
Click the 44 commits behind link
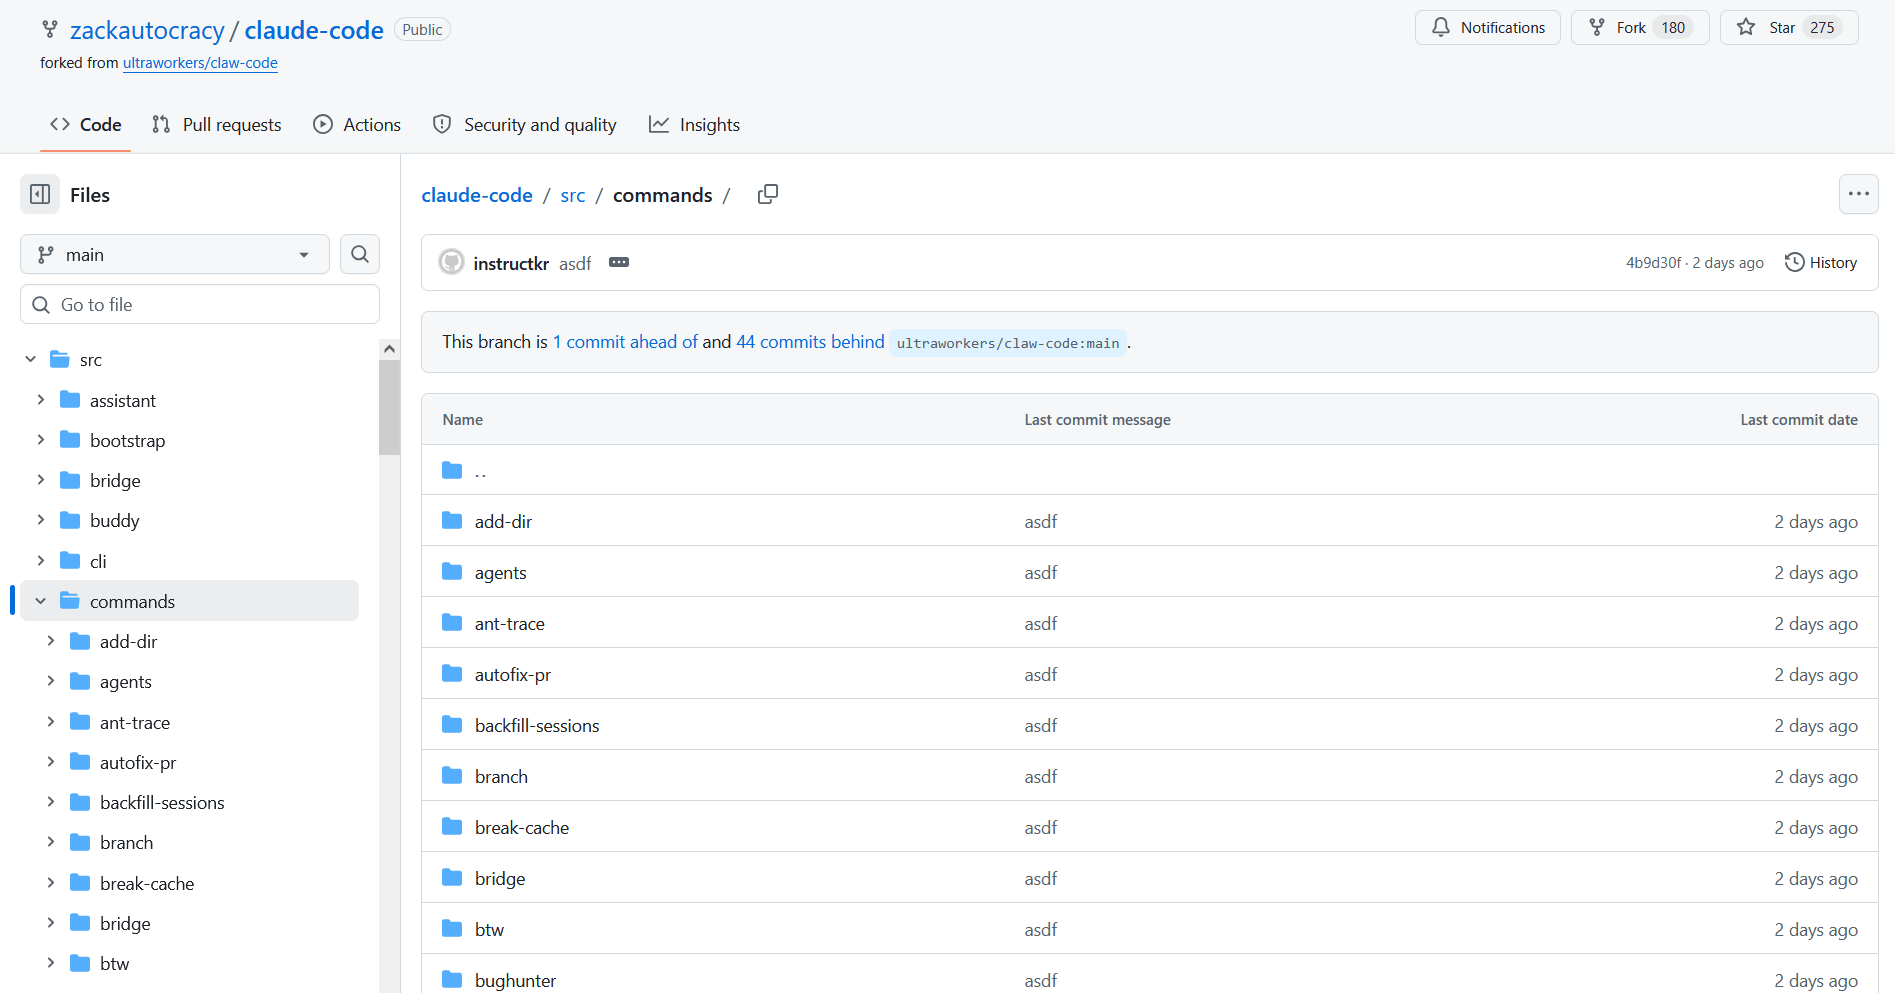click(810, 342)
